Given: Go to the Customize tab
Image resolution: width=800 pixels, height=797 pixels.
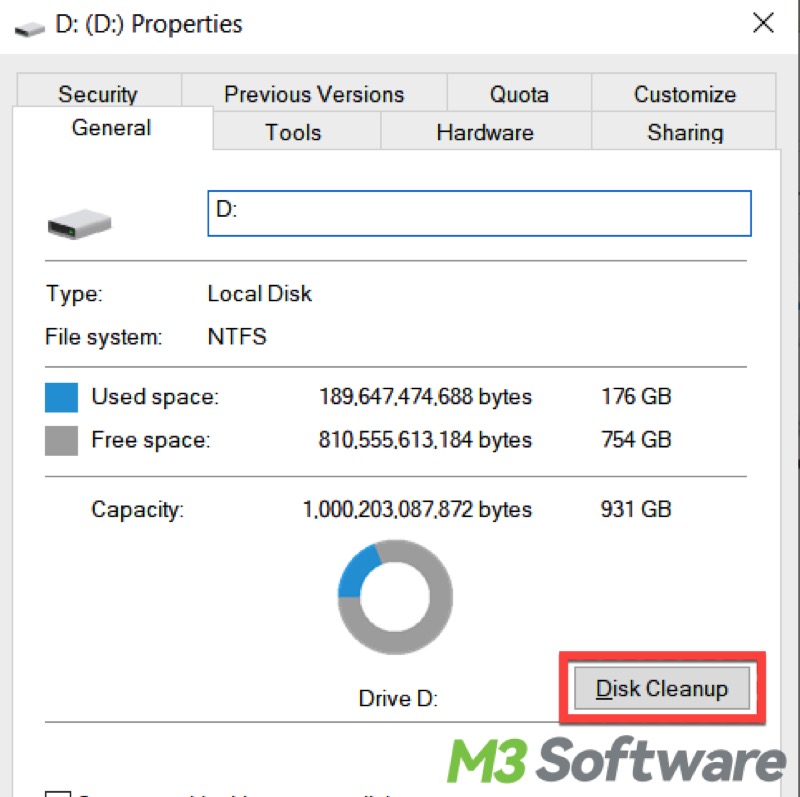Looking at the screenshot, I should 684,93.
